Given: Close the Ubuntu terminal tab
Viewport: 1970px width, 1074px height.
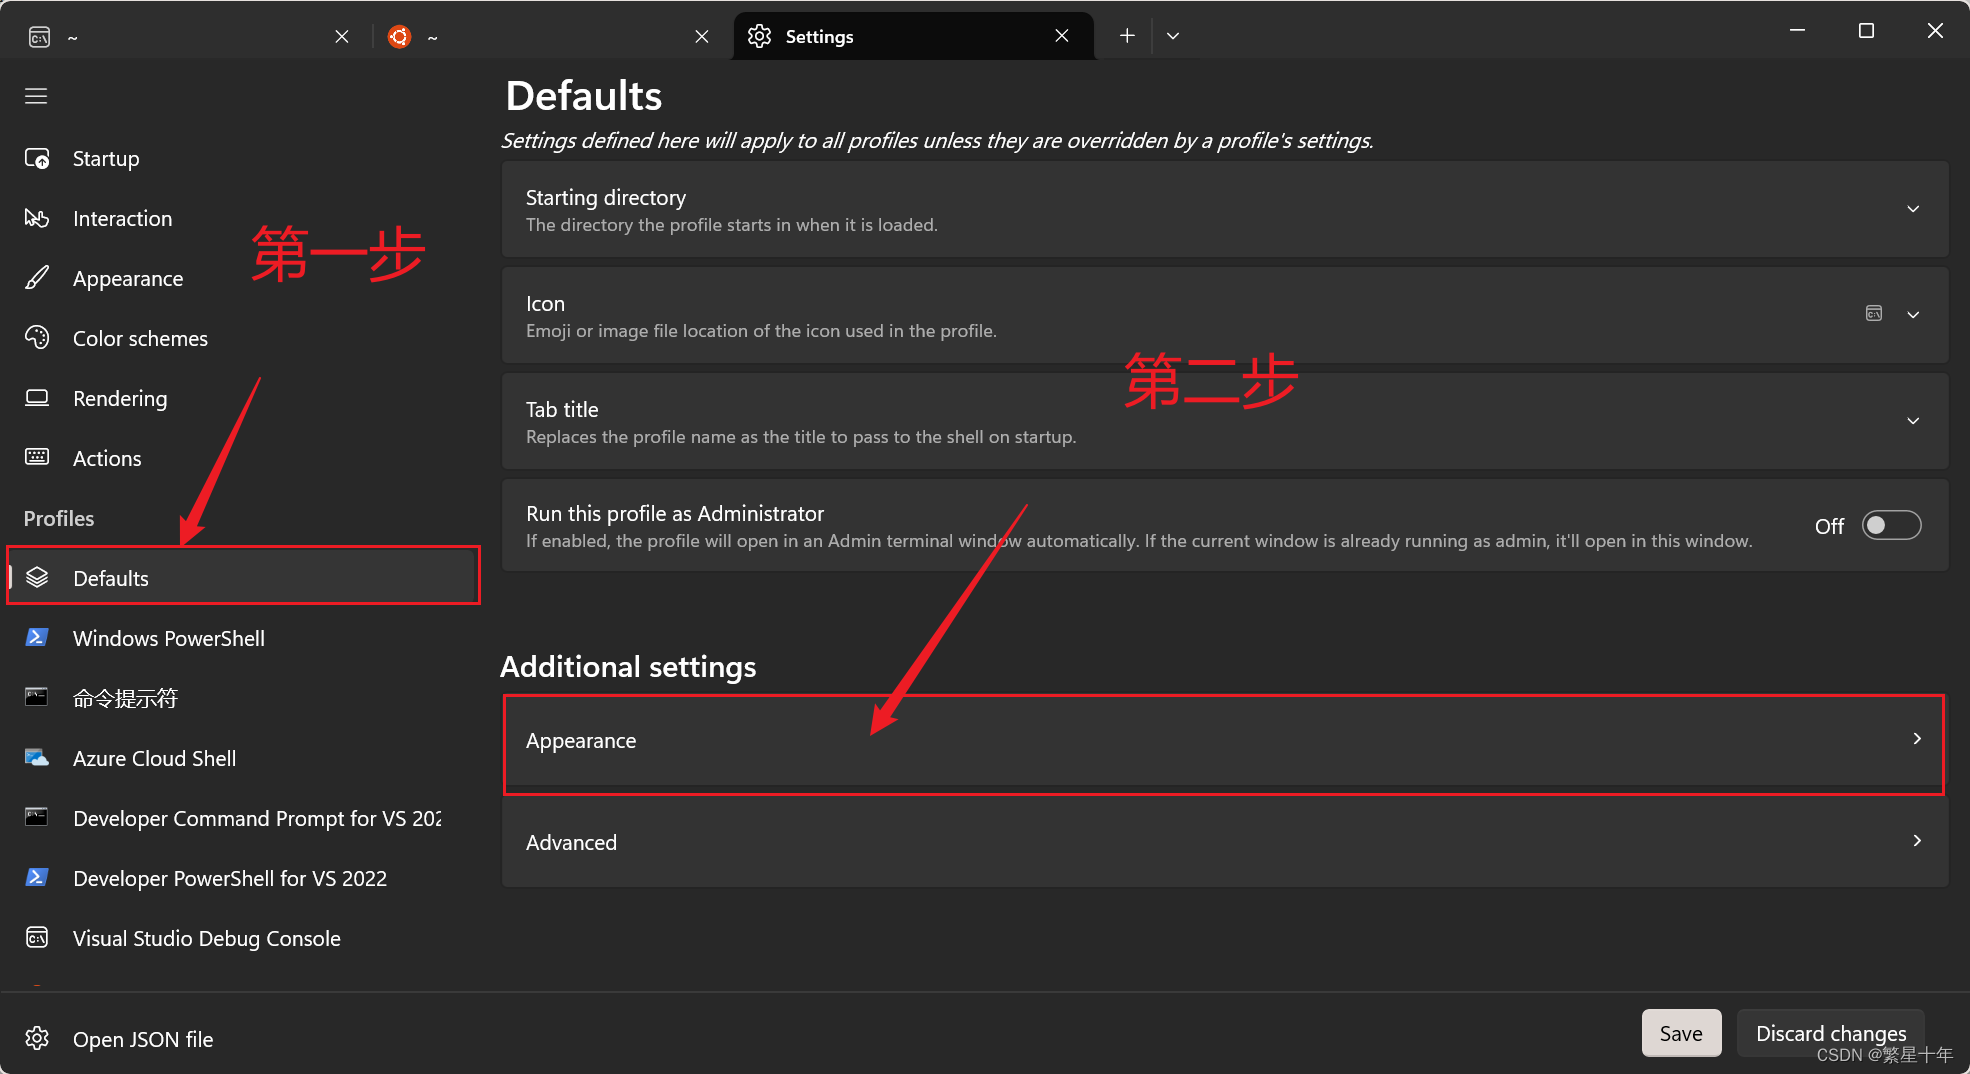Looking at the screenshot, I should [x=702, y=36].
